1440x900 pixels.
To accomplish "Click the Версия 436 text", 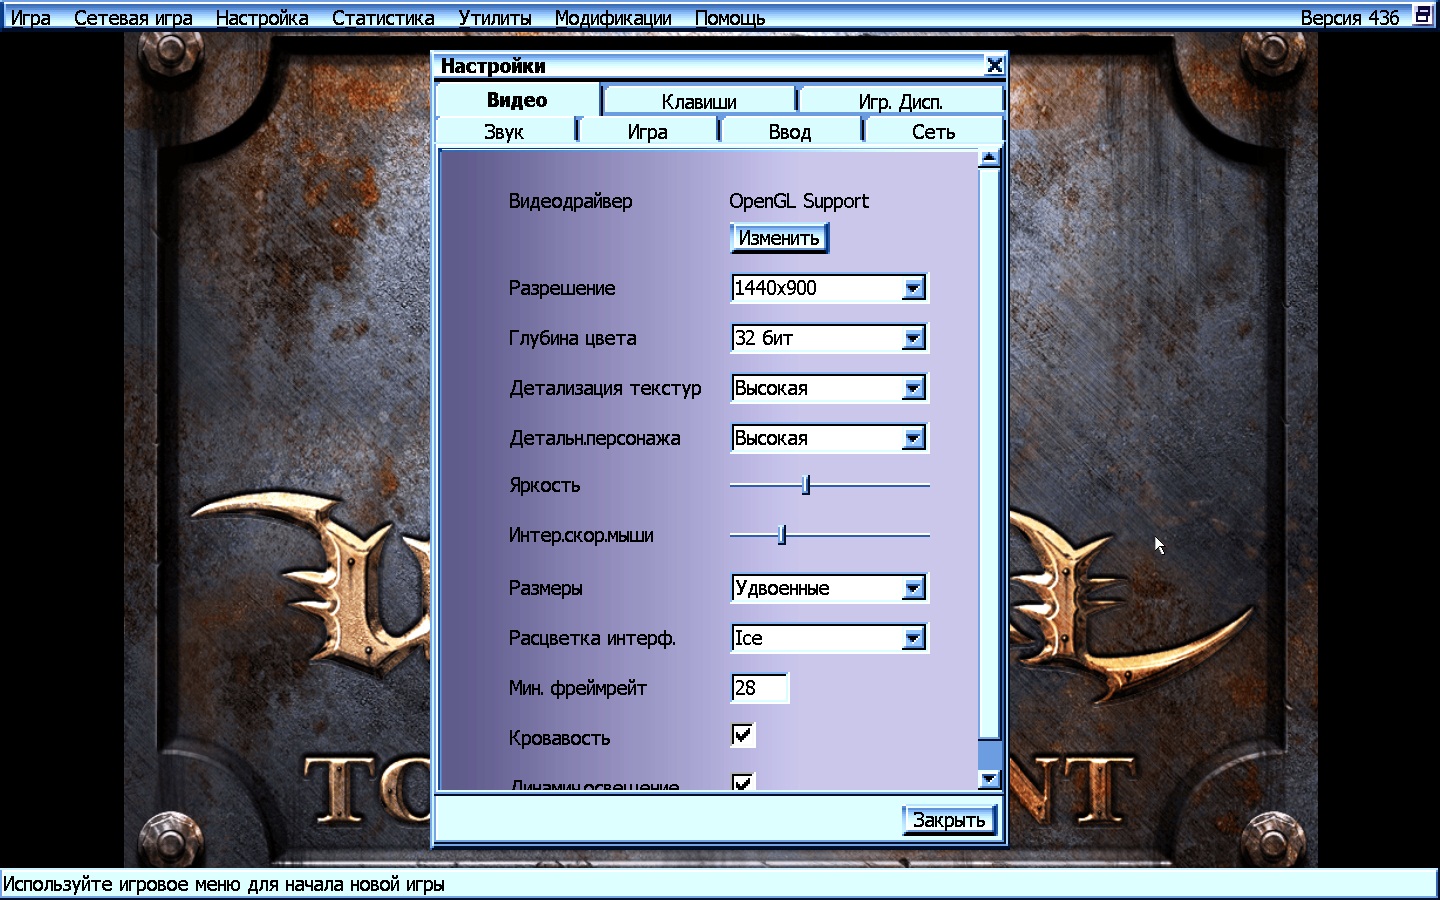I will point(1350,18).
